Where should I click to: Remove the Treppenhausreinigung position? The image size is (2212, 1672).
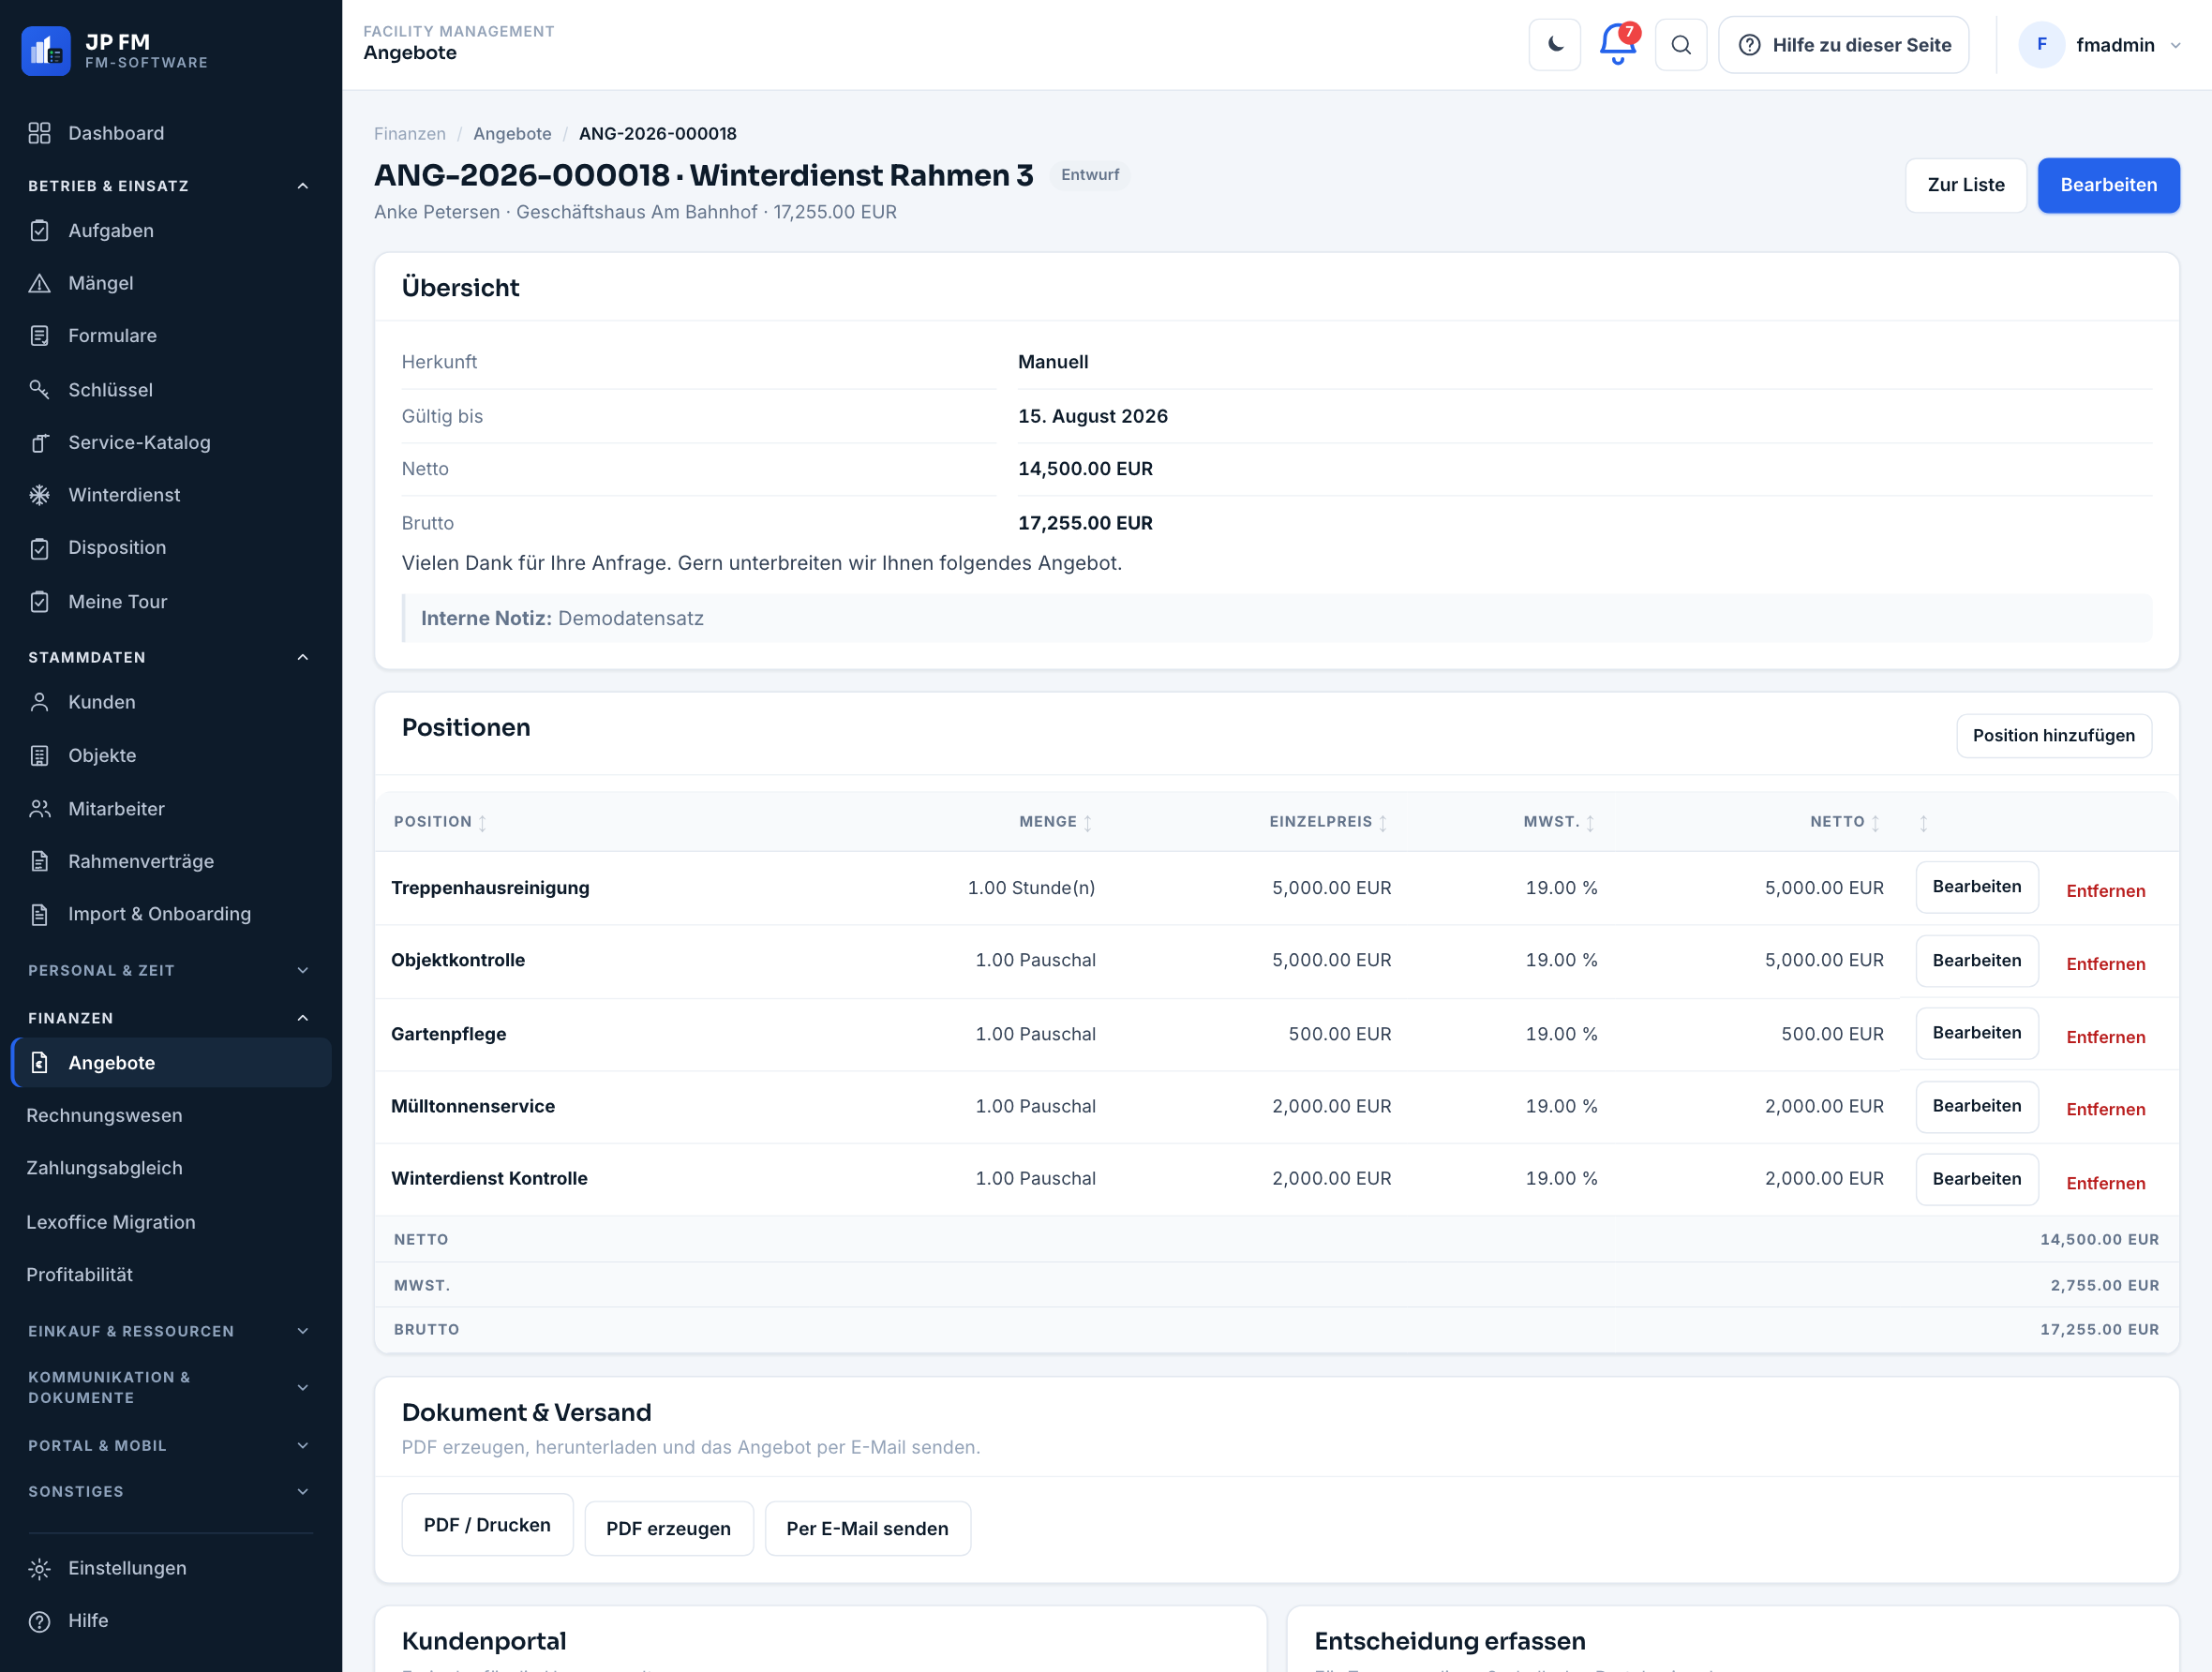(x=2105, y=891)
